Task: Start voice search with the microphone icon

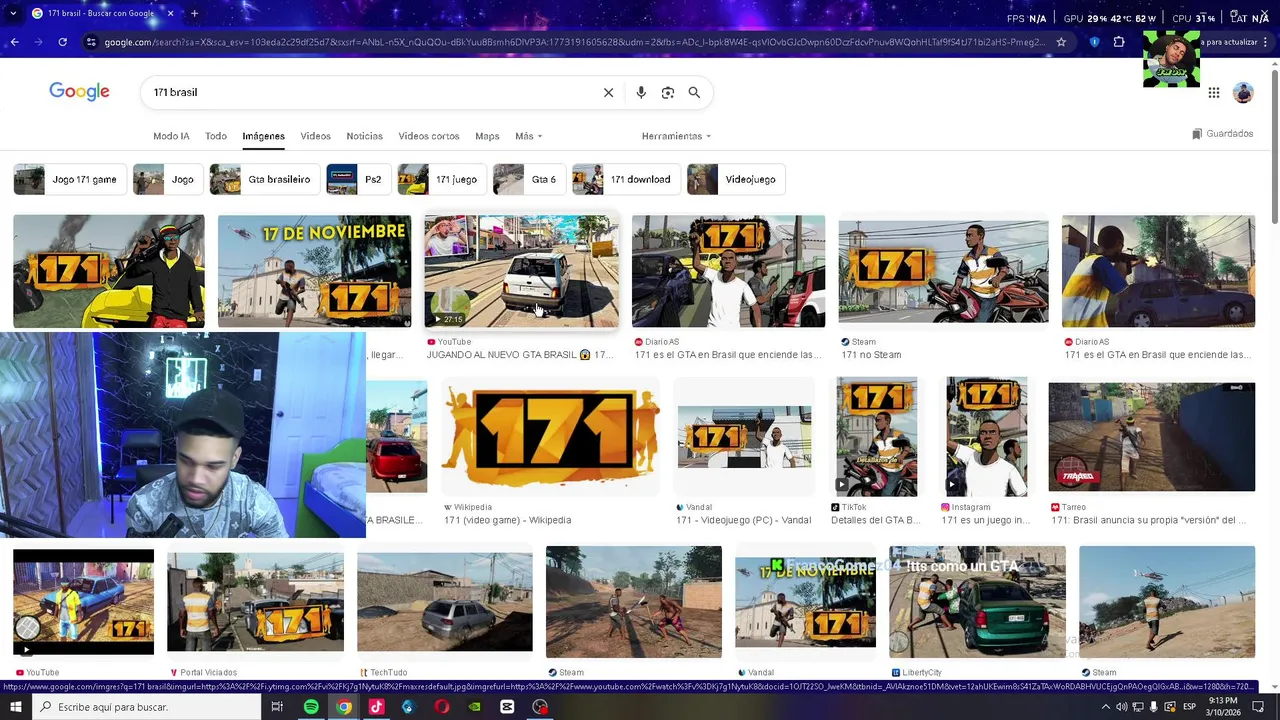Action: coord(641,92)
